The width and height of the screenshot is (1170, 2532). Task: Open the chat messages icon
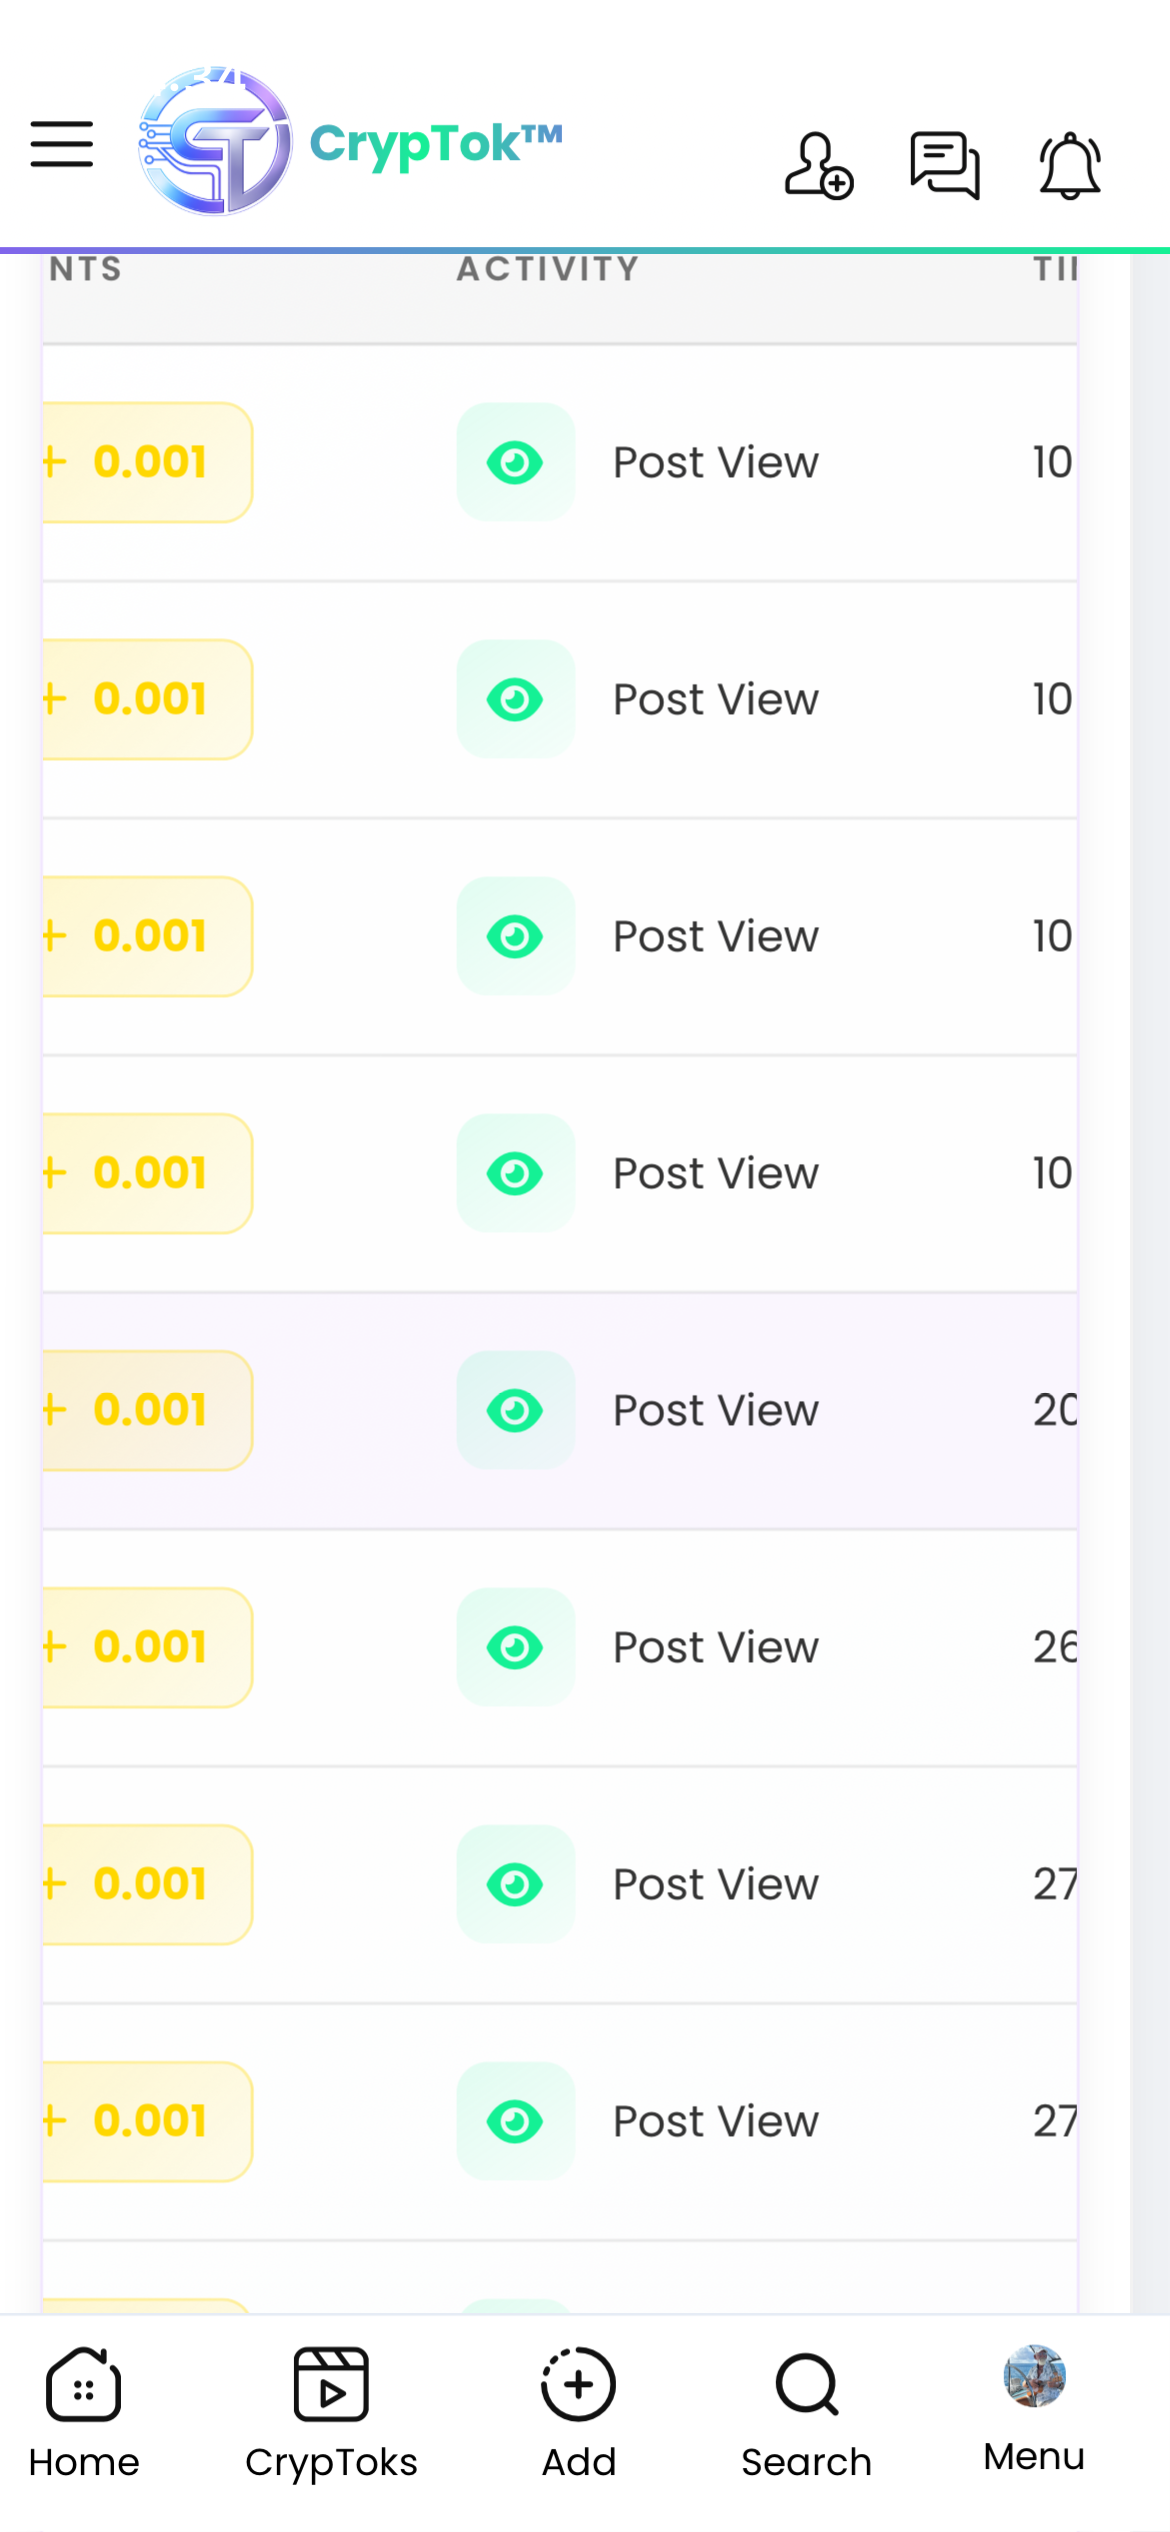click(x=944, y=166)
